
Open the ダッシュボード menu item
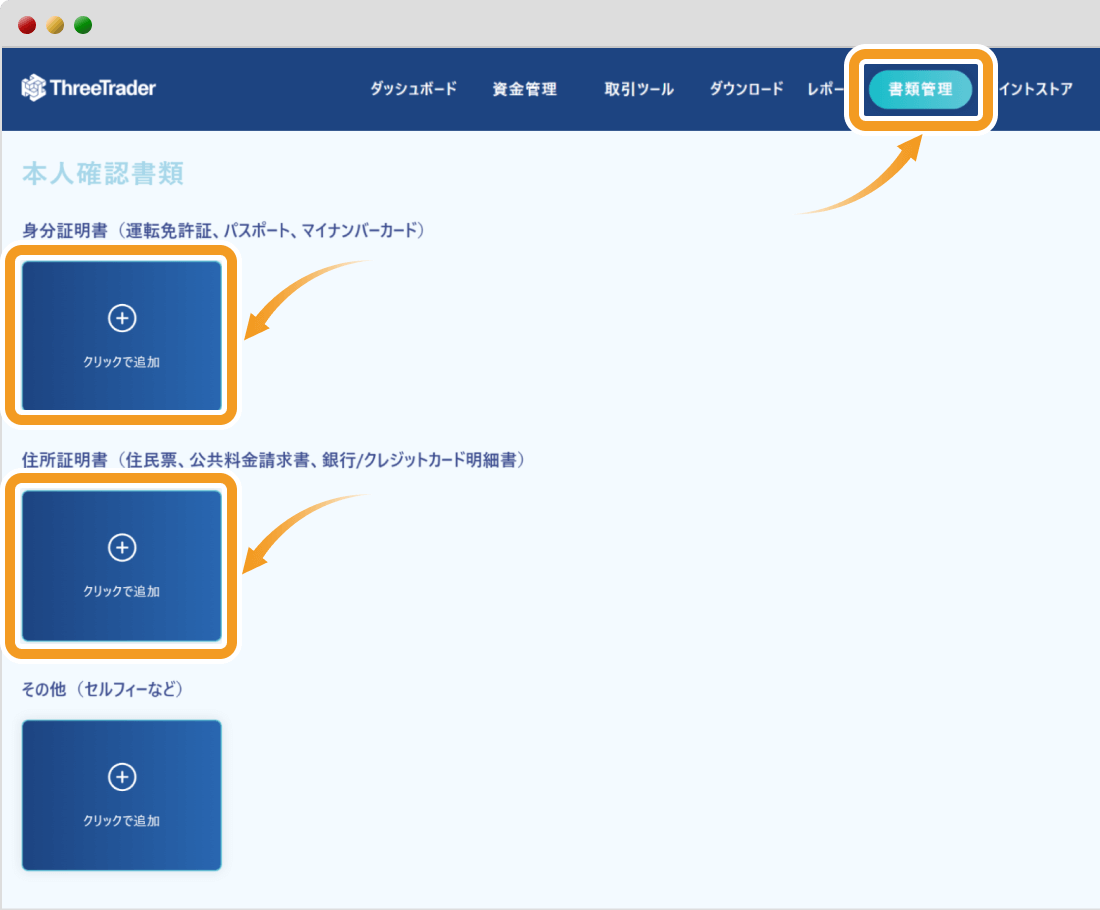(x=413, y=89)
